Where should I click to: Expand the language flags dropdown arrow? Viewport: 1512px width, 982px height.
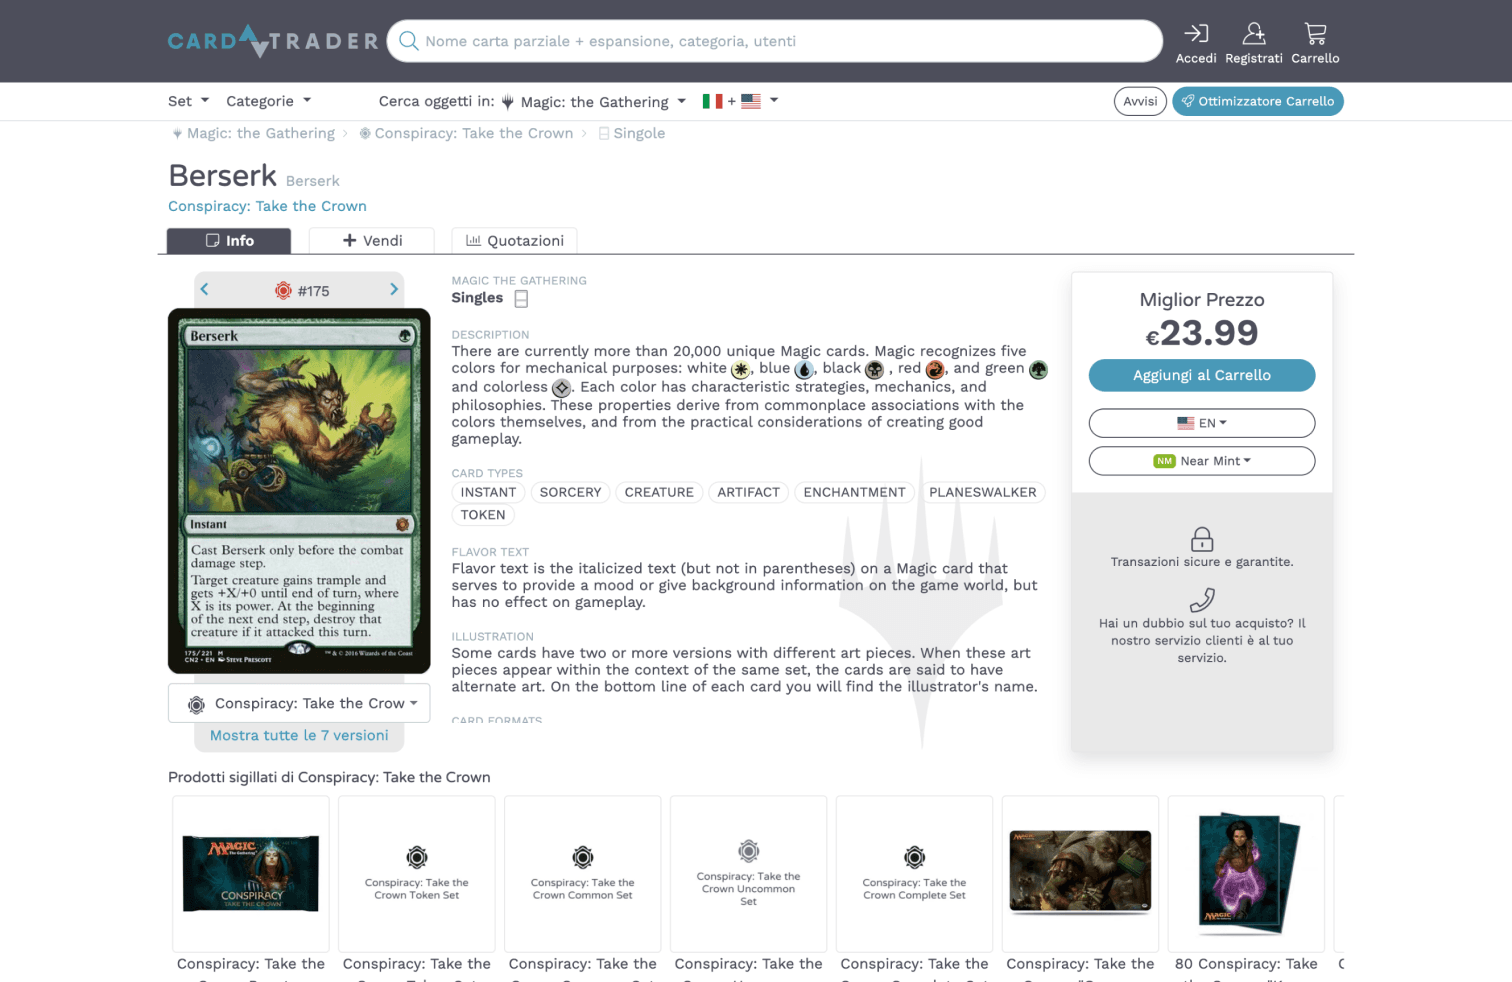[x=774, y=100]
